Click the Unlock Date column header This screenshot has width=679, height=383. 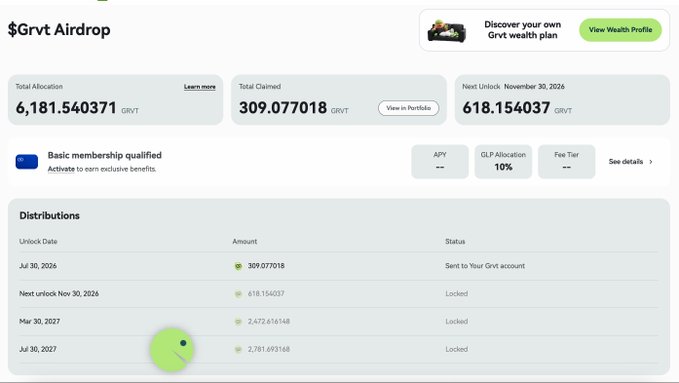click(38, 241)
